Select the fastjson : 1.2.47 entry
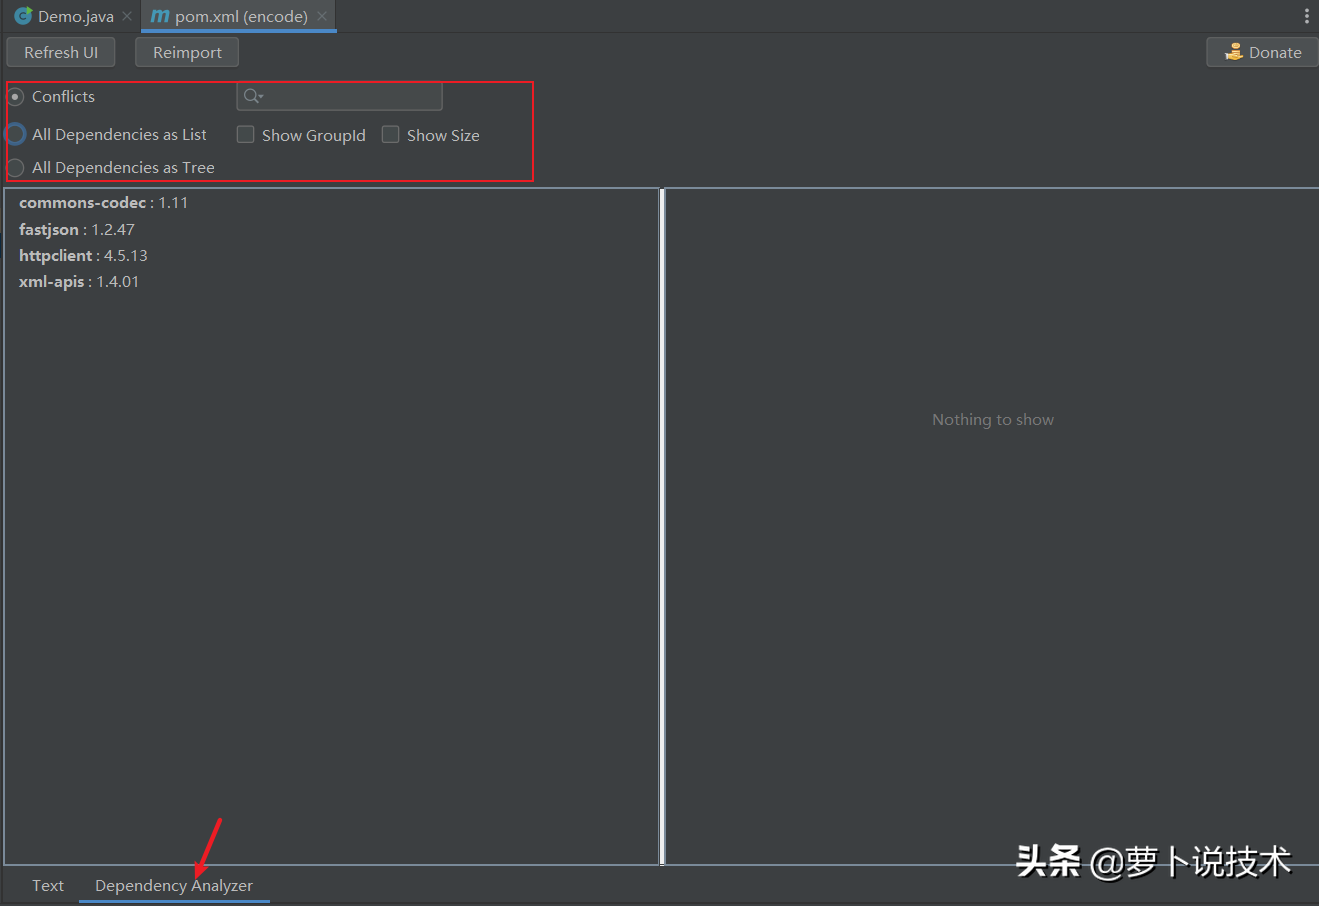The image size is (1319, 906). pos(77,229)
